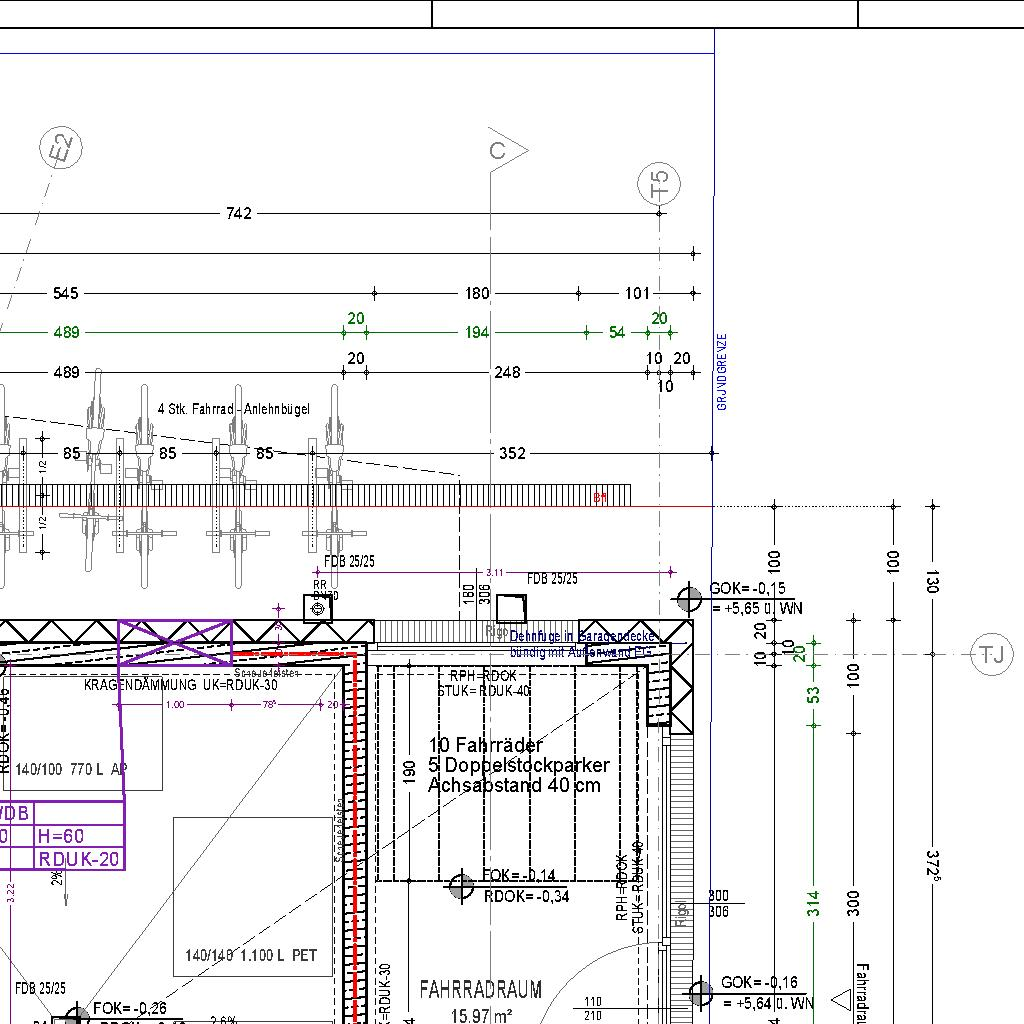Click the 742 dimension text
1024x1024 pixels.
click(x=239, y=213)
